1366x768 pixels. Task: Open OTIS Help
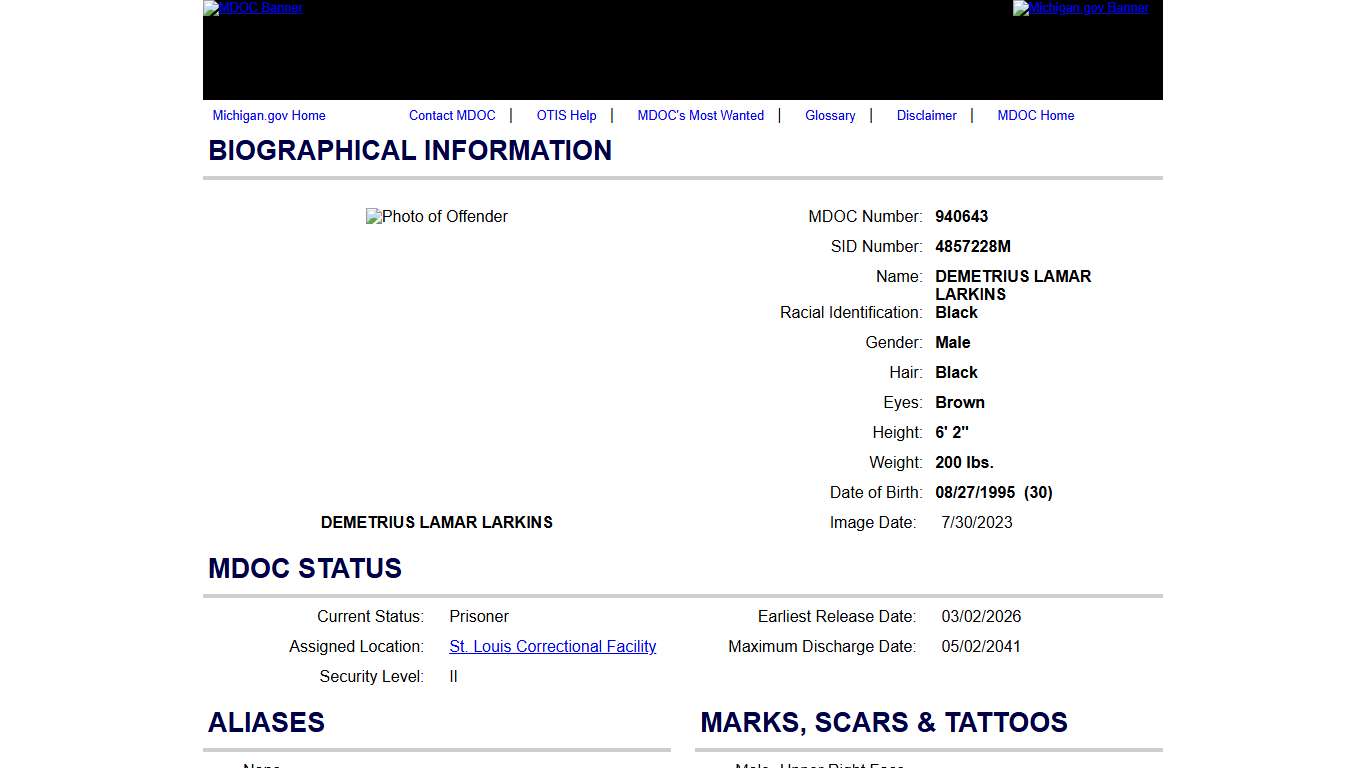pos(566,115)
